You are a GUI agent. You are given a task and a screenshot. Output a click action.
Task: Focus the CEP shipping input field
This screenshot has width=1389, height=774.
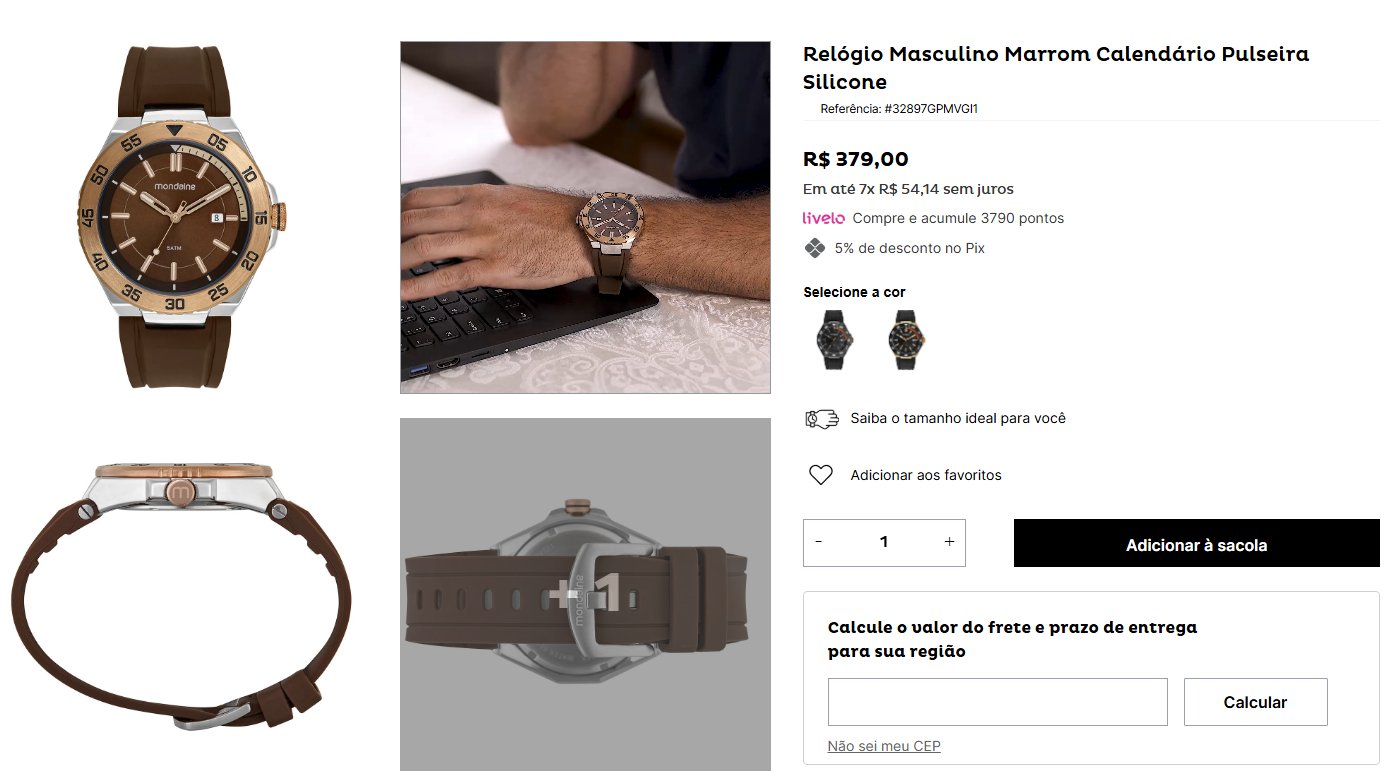997,702
